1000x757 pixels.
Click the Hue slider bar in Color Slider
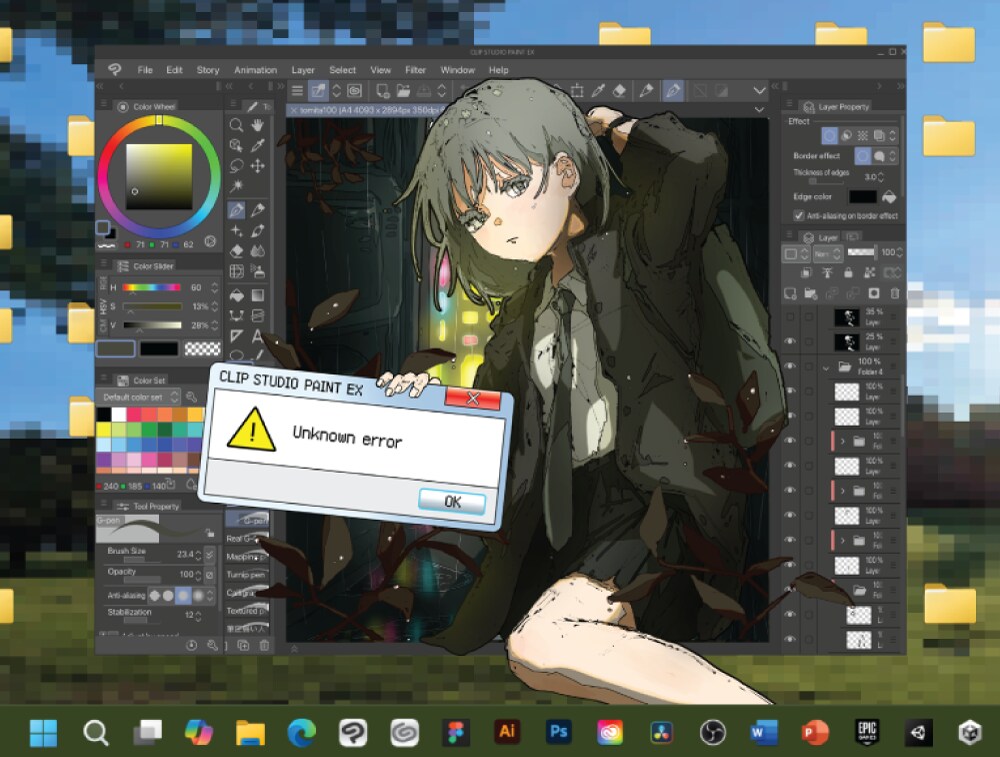click(x=152, y=288)
